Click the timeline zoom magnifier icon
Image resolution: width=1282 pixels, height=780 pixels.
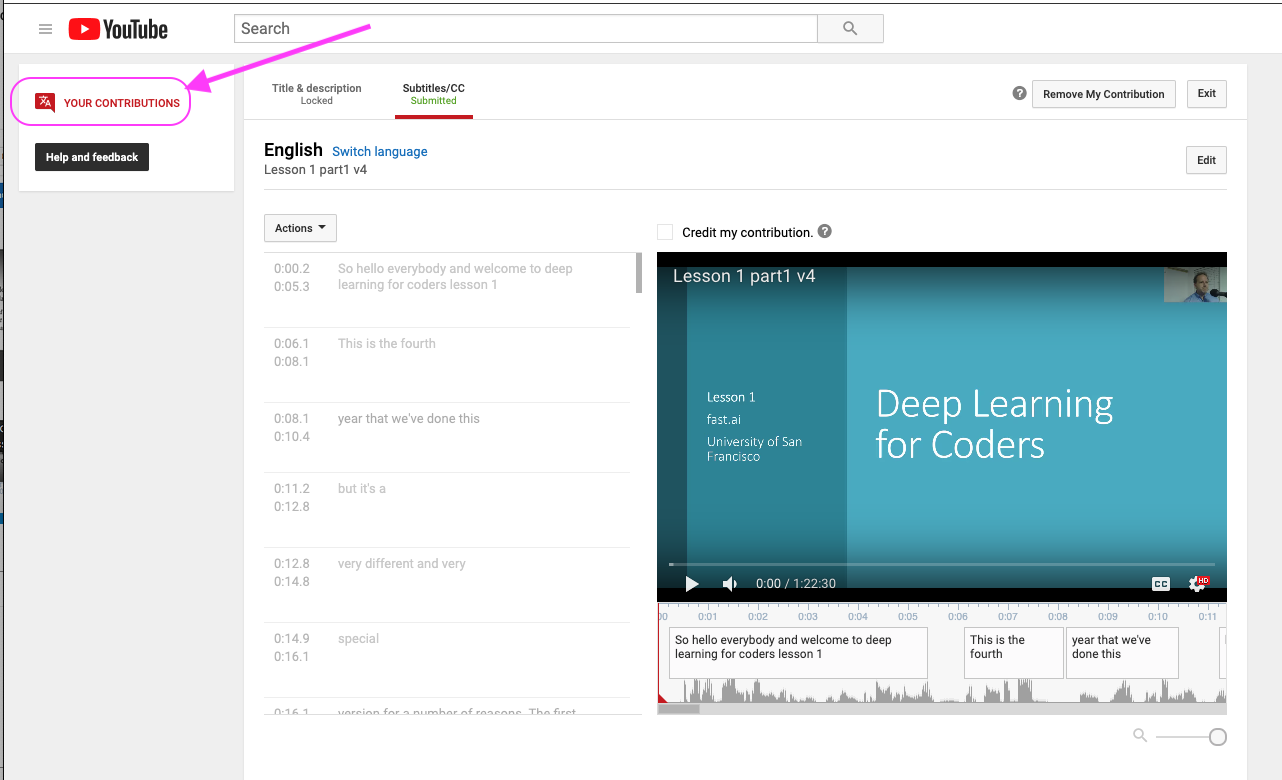1140,736
